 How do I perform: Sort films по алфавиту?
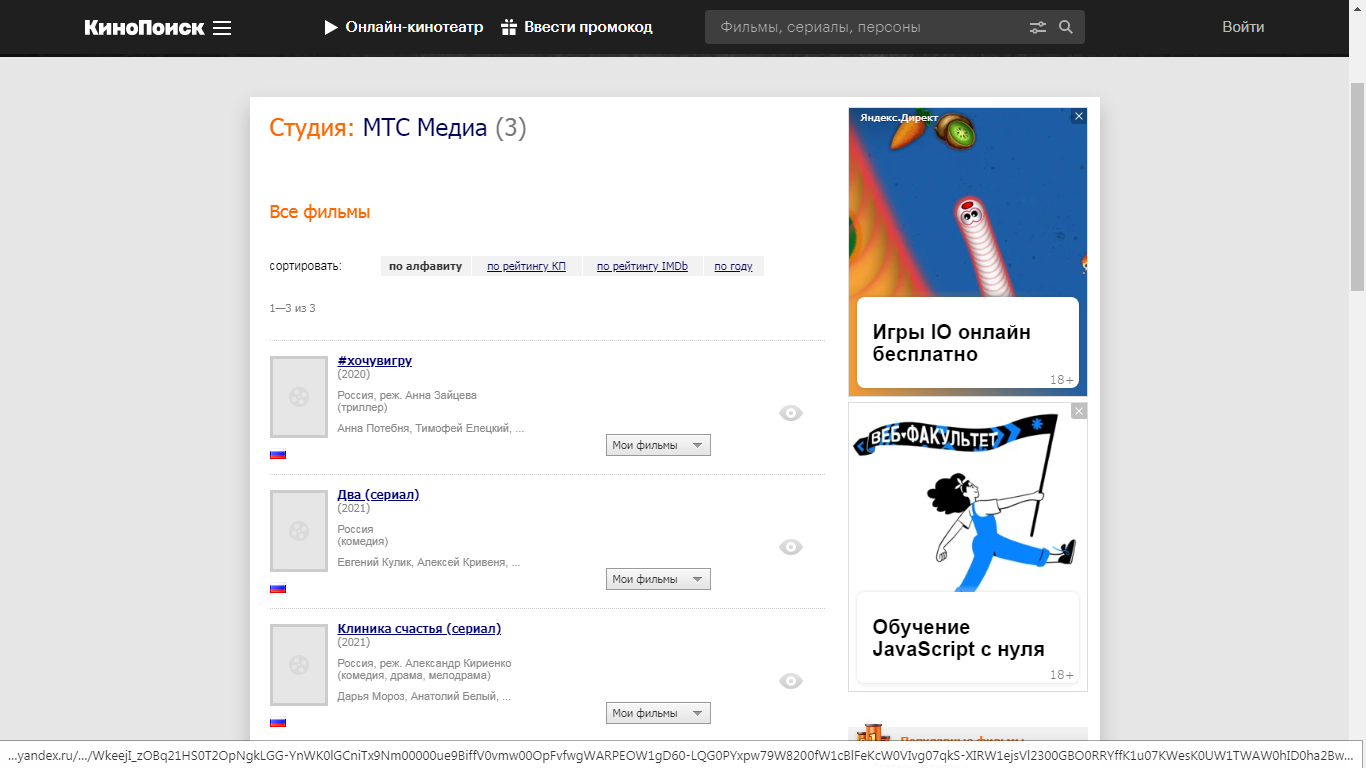click(x=426, y=266)
